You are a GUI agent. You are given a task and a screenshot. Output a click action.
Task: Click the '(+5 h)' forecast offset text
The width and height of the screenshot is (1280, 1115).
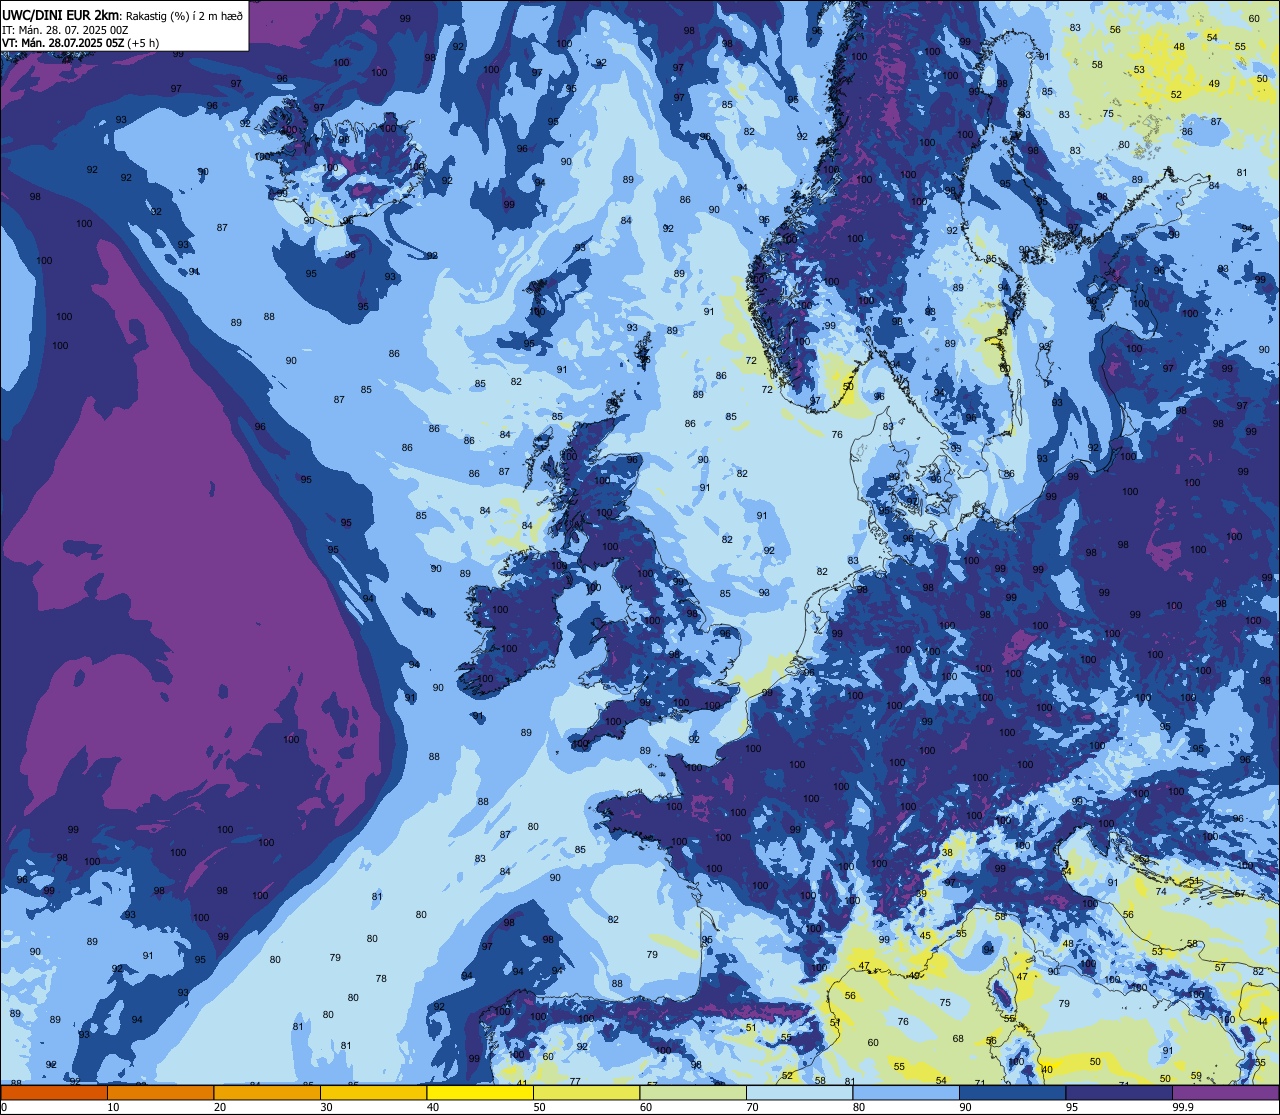click(x=143, y=43)
